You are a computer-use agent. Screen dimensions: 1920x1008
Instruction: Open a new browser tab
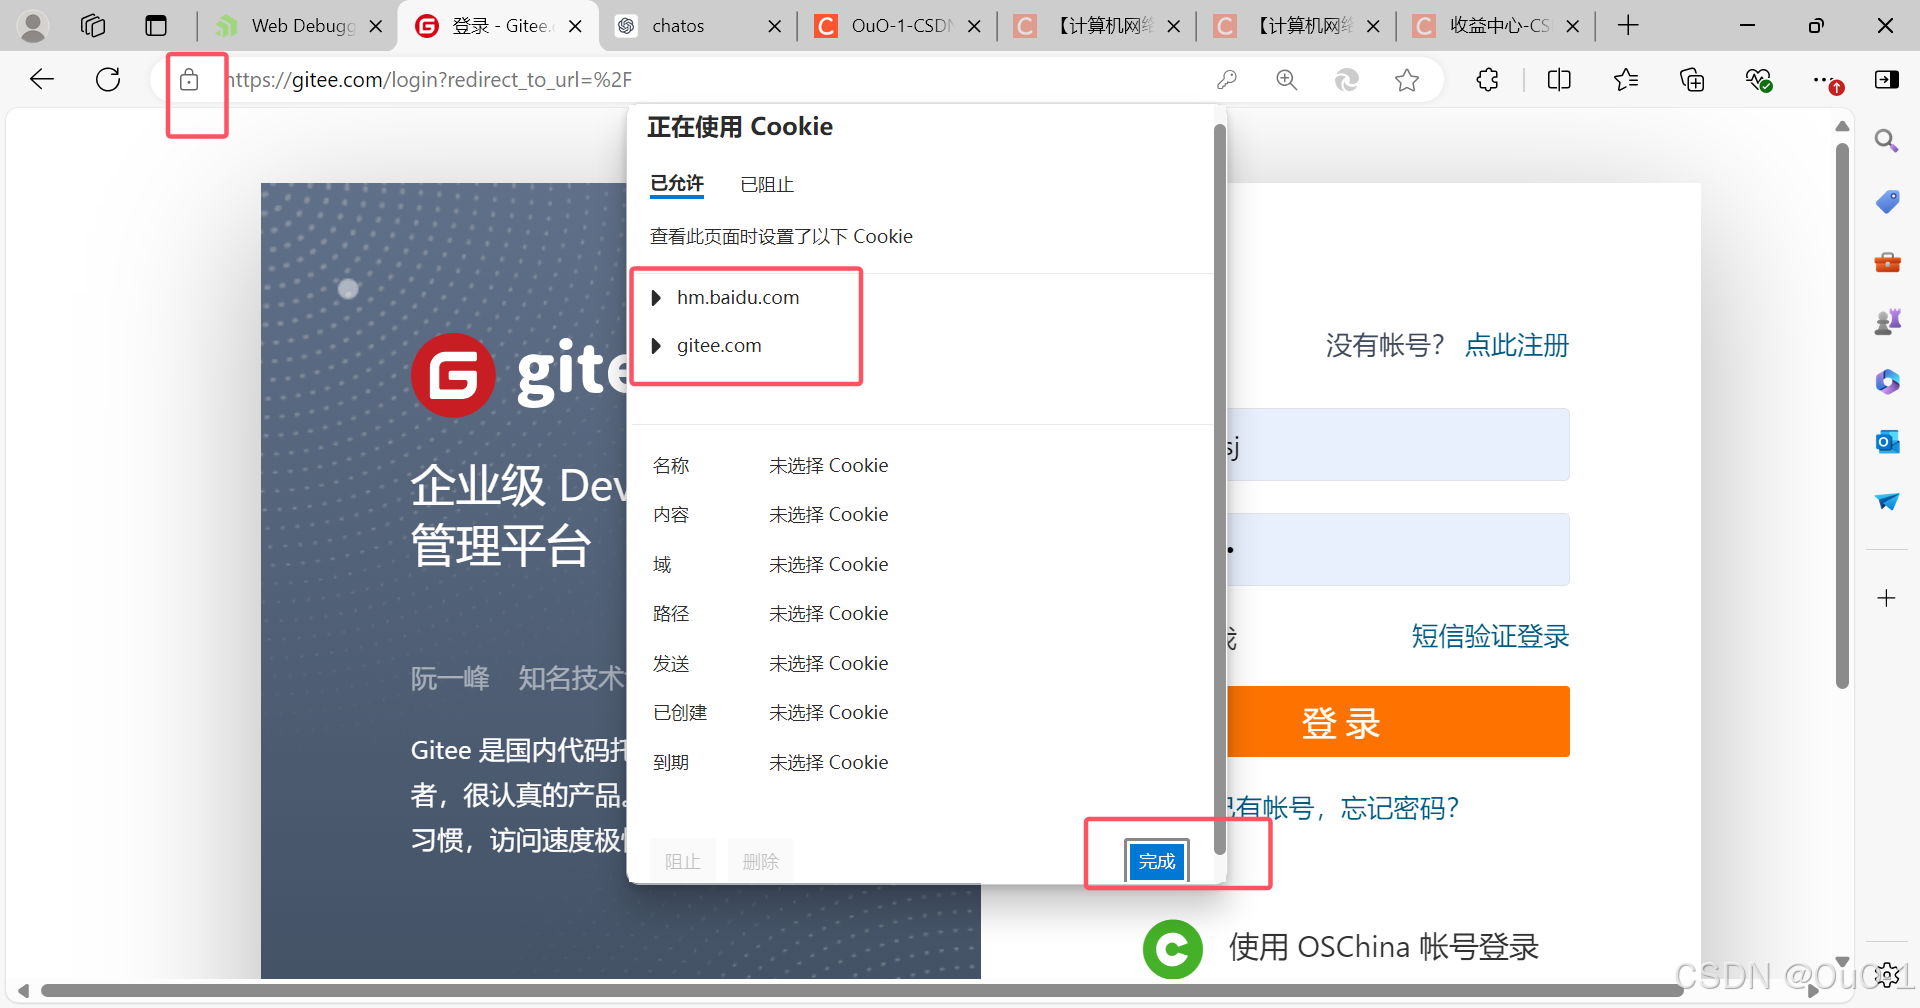point(1628,26)
